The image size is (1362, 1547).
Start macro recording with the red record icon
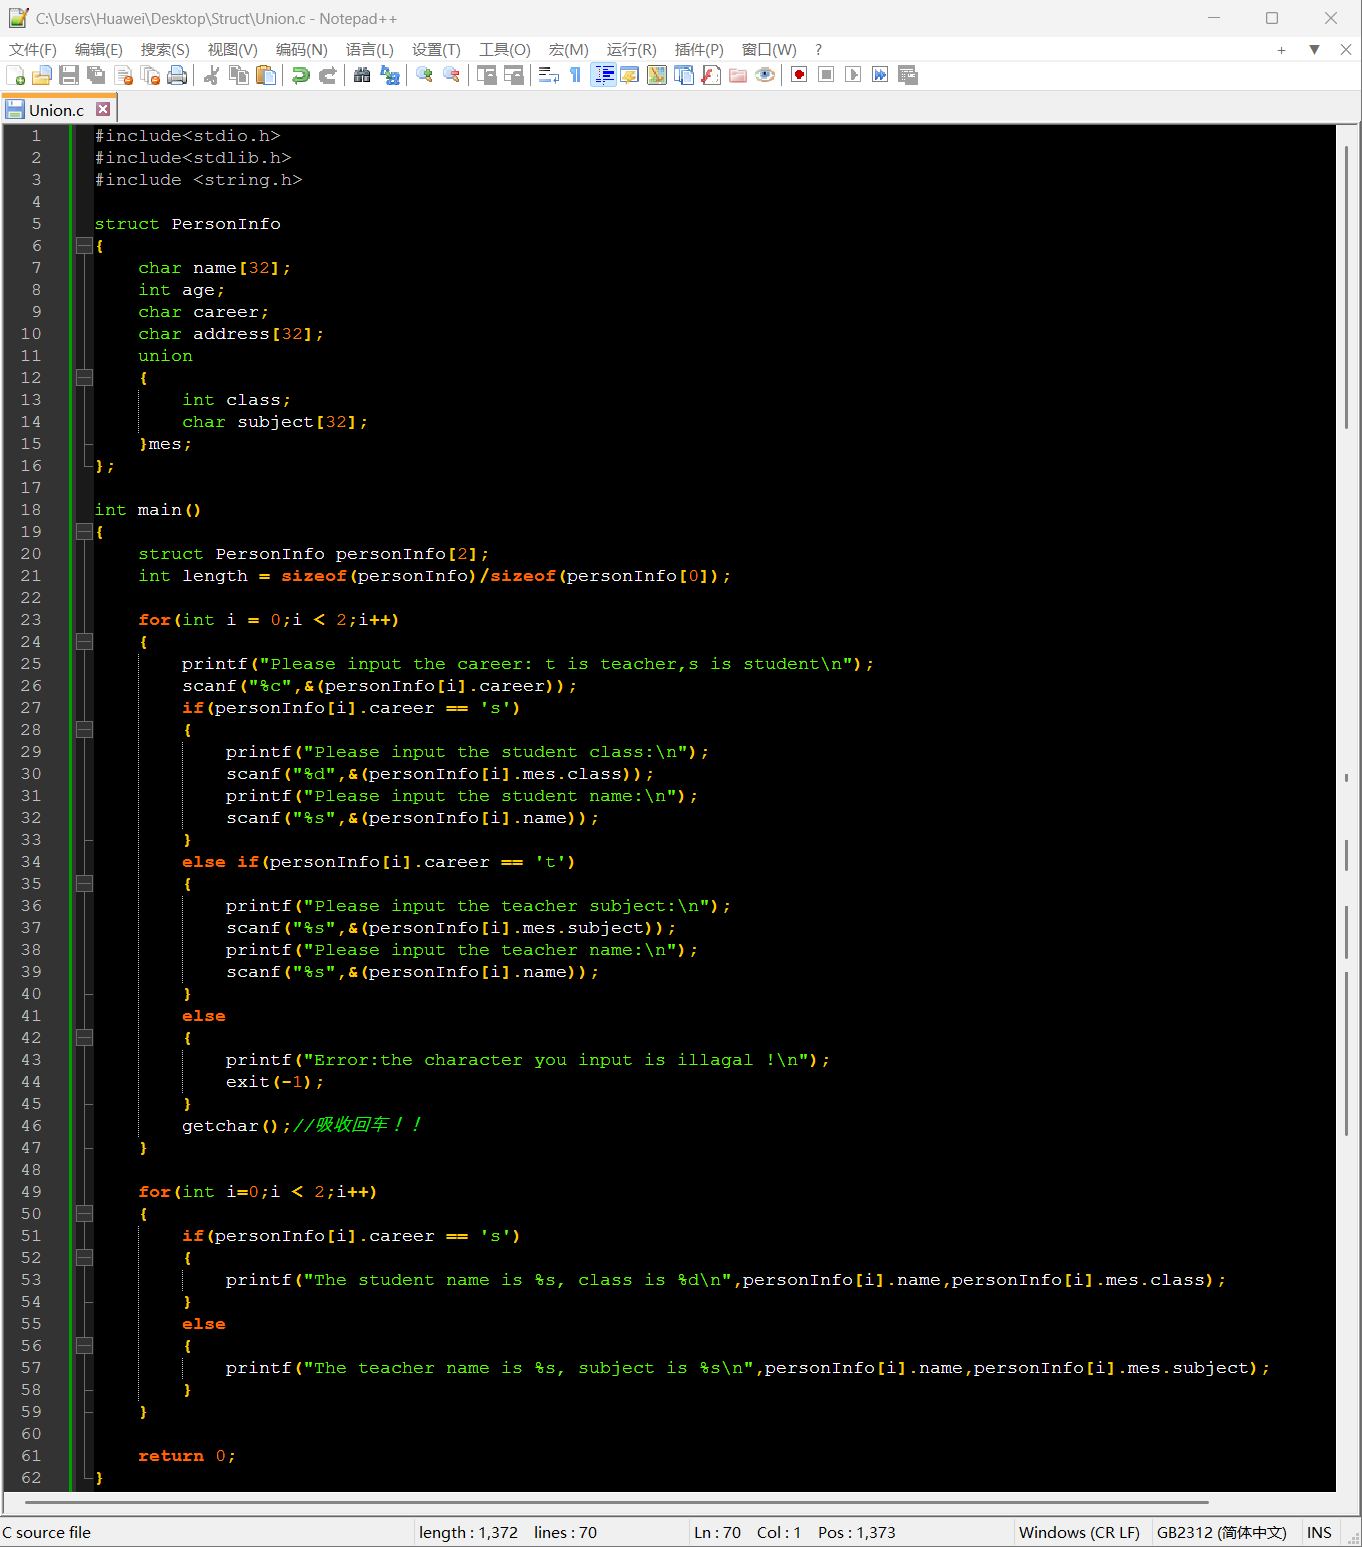point(799,75)
